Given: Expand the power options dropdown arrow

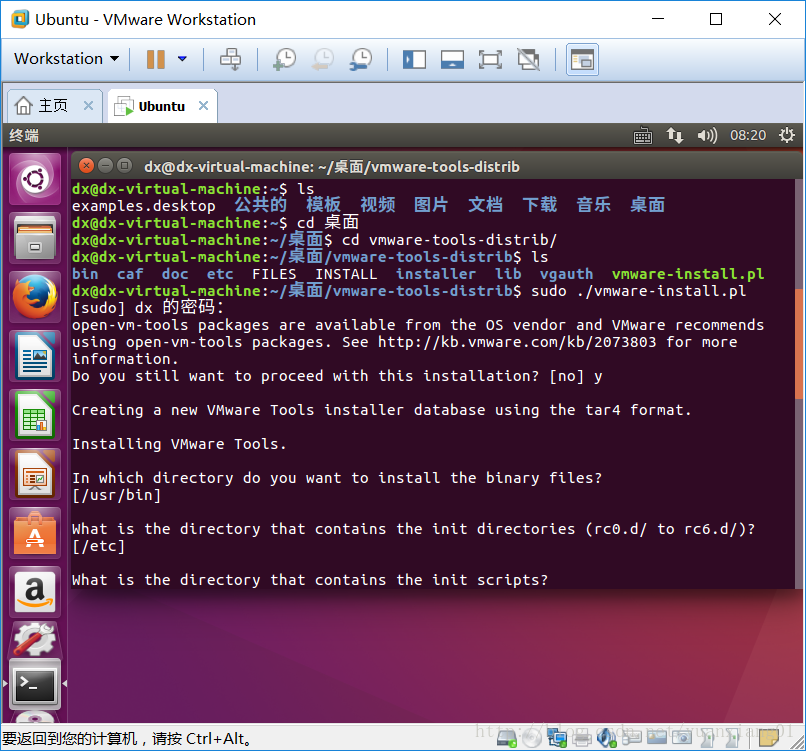Looking at the screenshot, I should pyautogui.click(x=182, y=59).
